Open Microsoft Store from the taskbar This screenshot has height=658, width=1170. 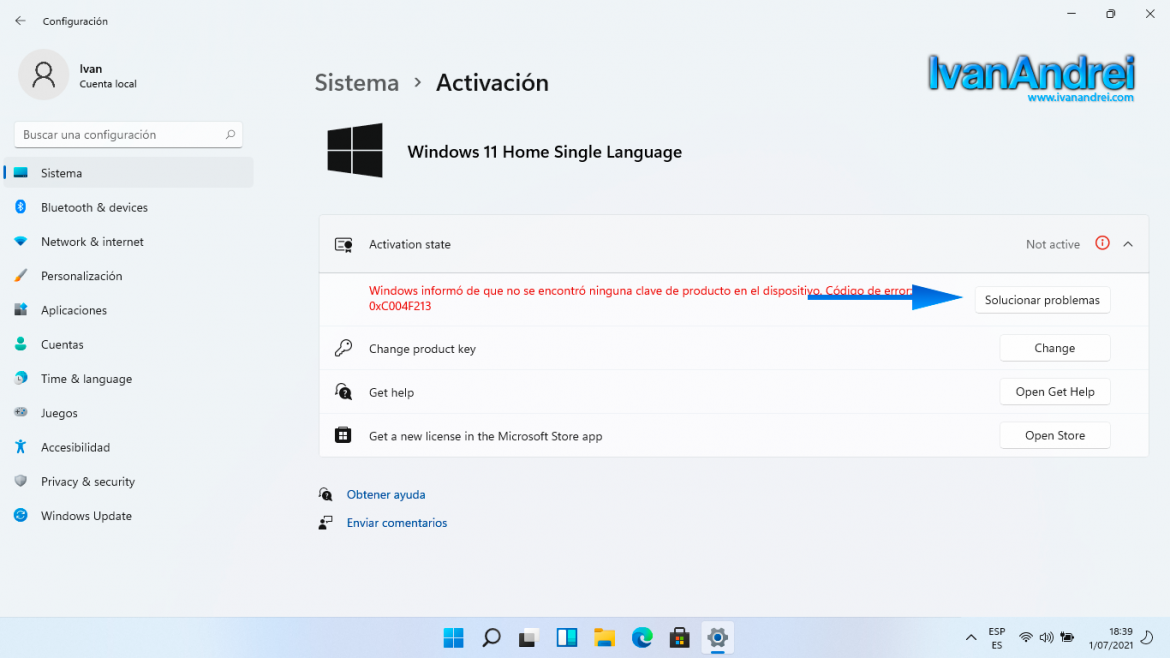(x=679, y=637)
